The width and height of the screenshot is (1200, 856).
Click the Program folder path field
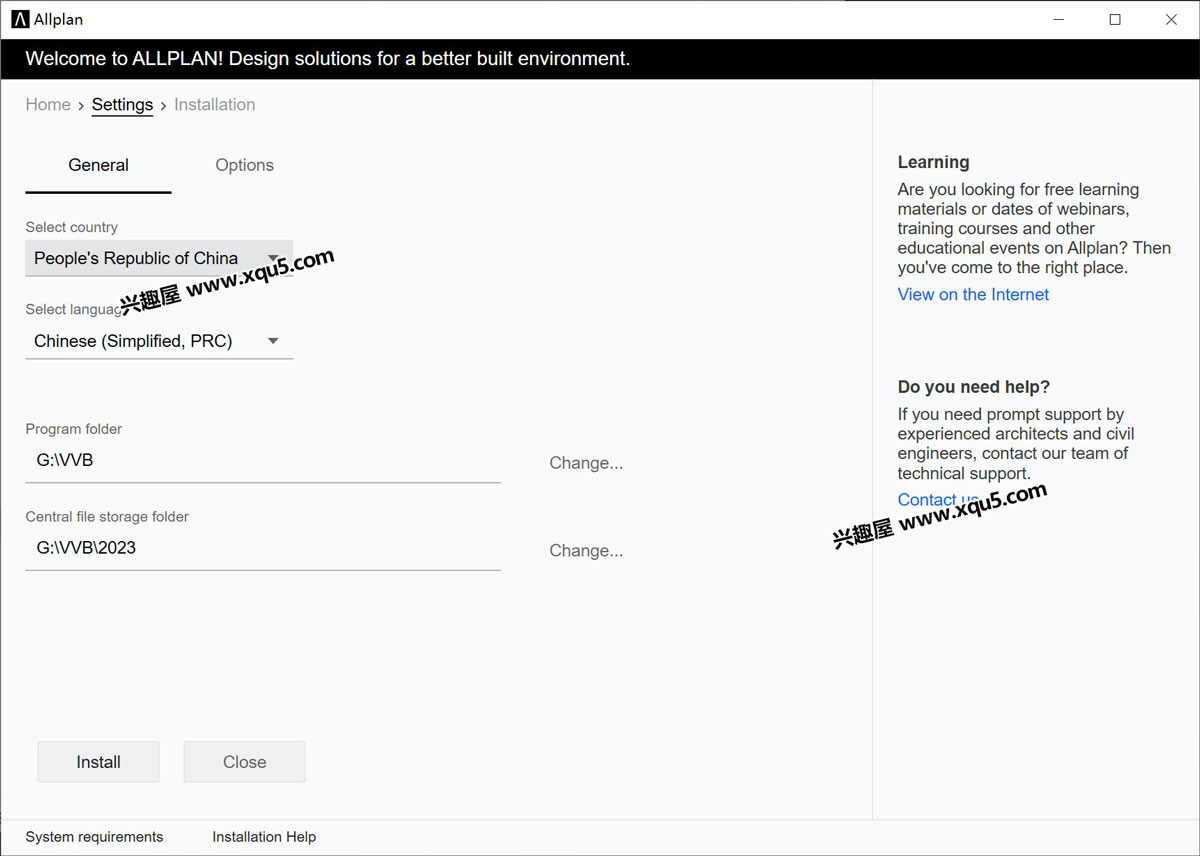(263, 461)
